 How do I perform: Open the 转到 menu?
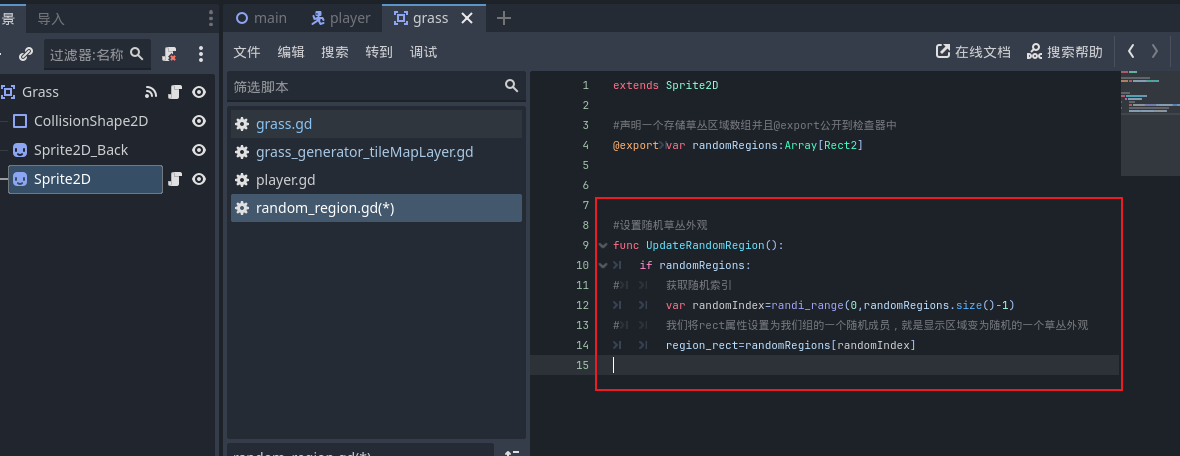pyautogui.click(x=379, y=52)
